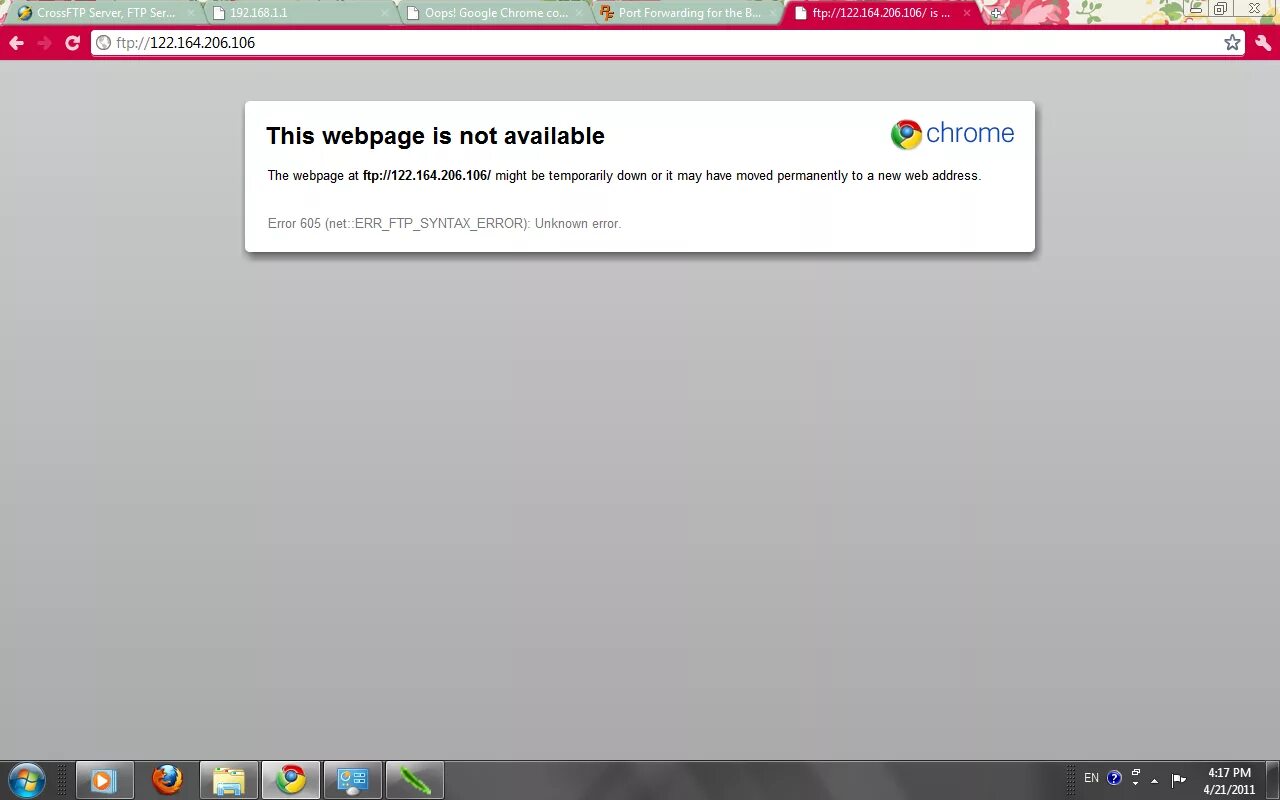The height and width of the screenshot is (800, 1280).
Task: Click the green feather taskbar icon
Action: (414, 780)
